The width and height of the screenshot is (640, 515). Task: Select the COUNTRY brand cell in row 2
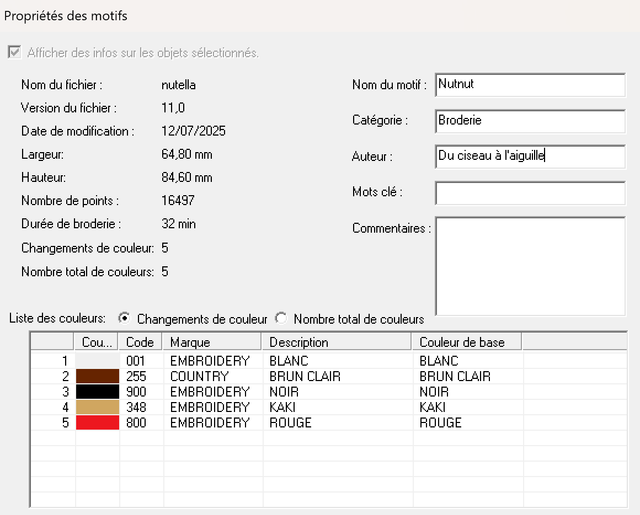[x=200, y=376]
